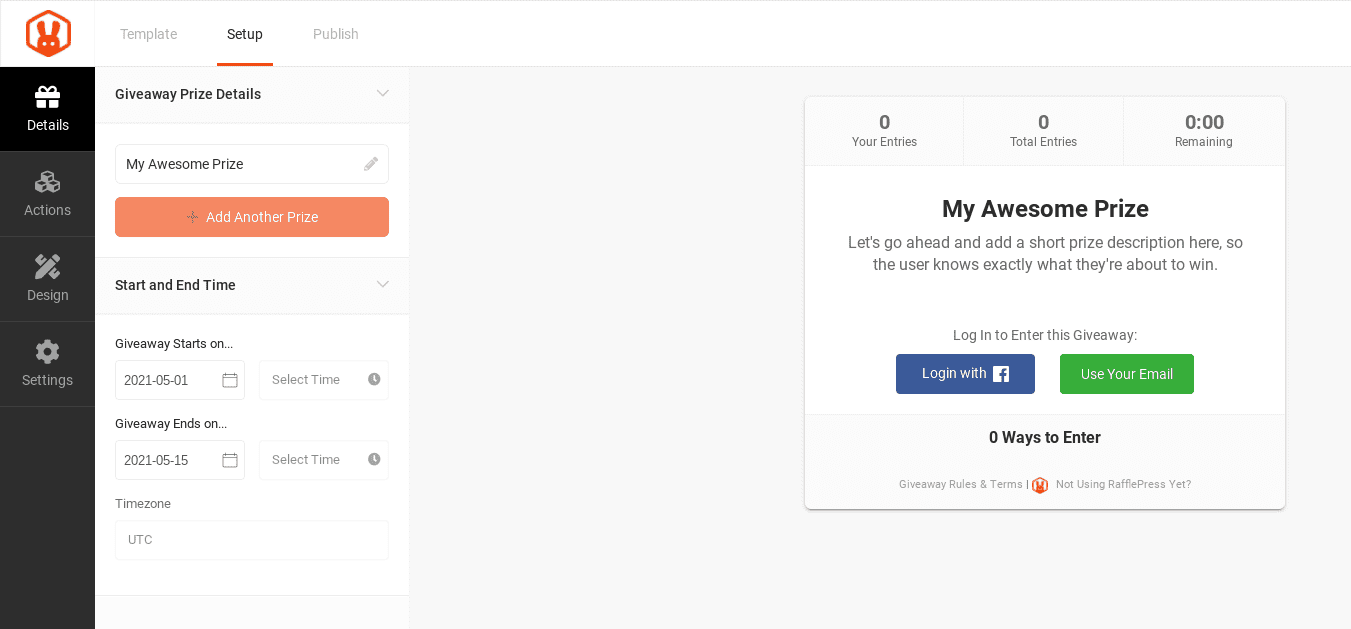Screen dimensions: 1351x629
Task: Click the Use Your Email button
Action: click(x=1126, y=373)
